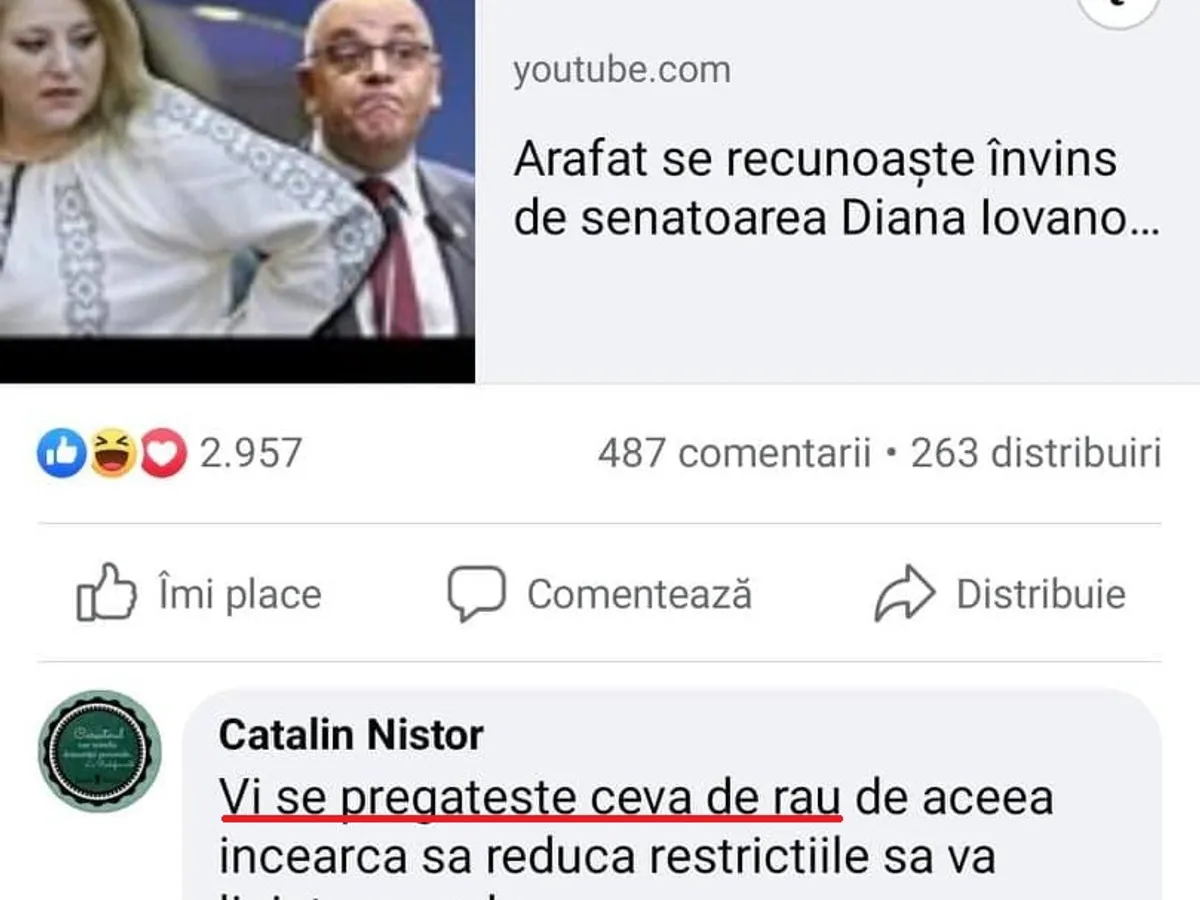Click the Îmi place text label
This screenshot has width=1200, height=900.
point(240,594)
